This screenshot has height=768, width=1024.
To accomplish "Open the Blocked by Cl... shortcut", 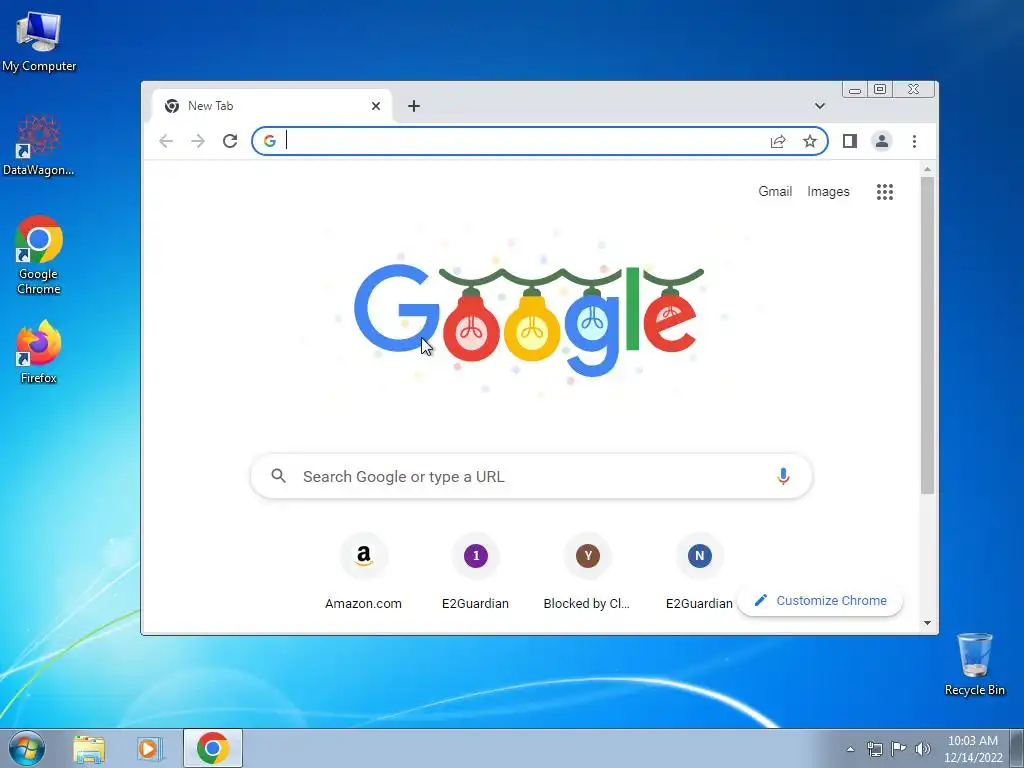I will [x=587, y=572].
